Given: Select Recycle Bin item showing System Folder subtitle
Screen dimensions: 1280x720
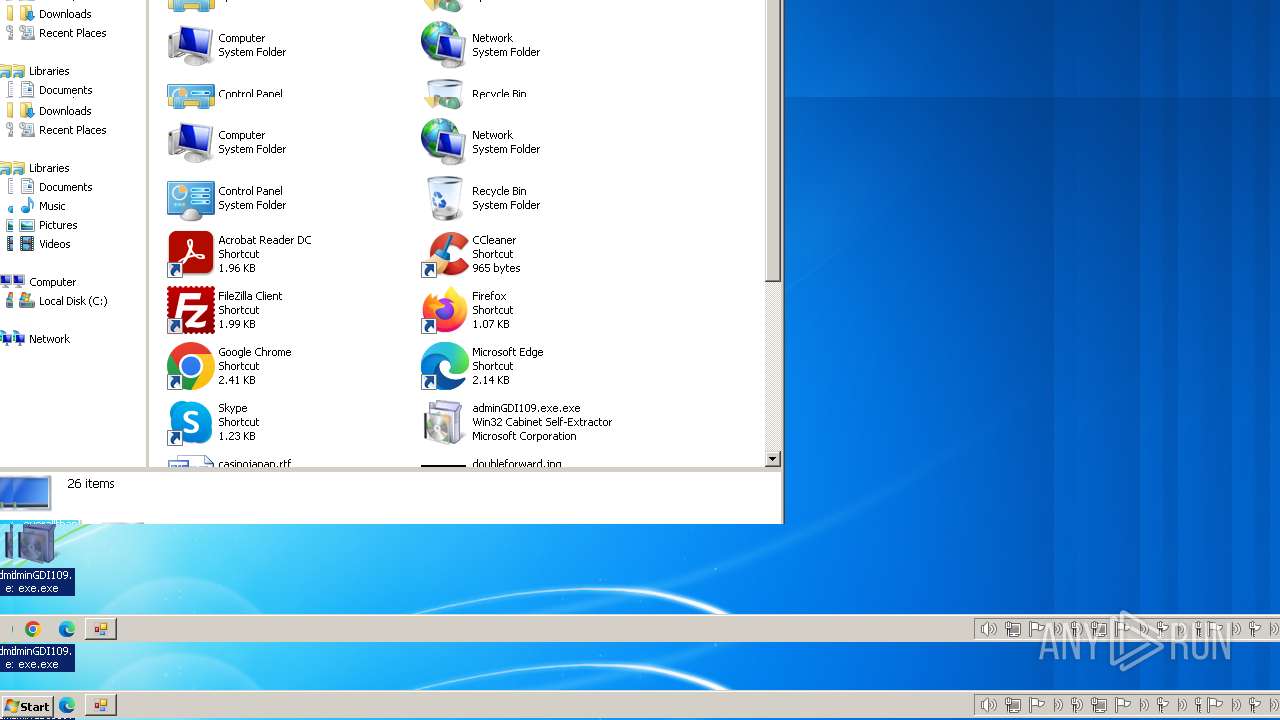Looking at the screenshot, I should (x=481, y=198).
